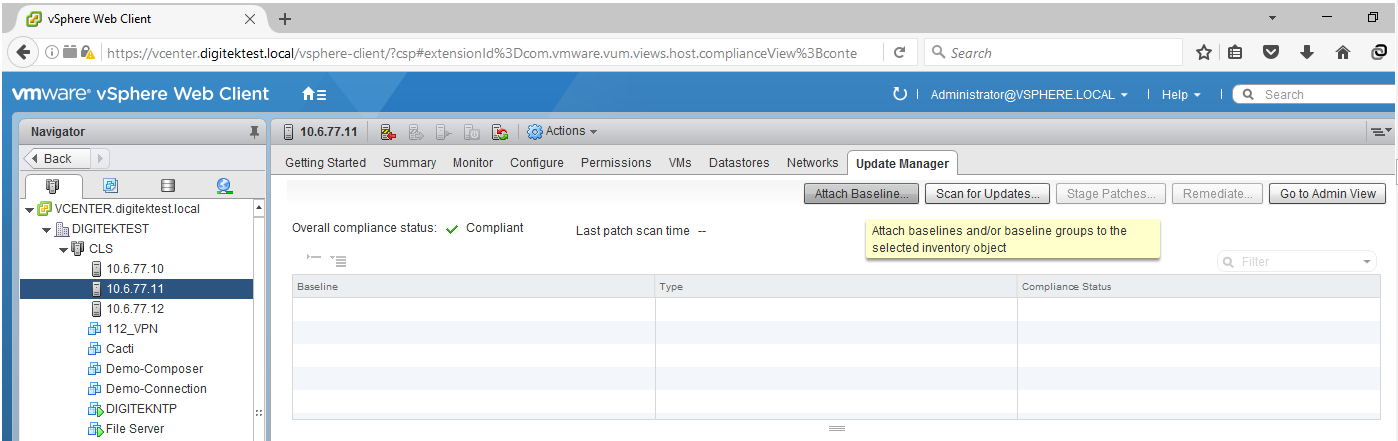The height and width of the screenshot is (441, 1398).
Task: Select the File Server virtual machine
Action: [127, 429]
